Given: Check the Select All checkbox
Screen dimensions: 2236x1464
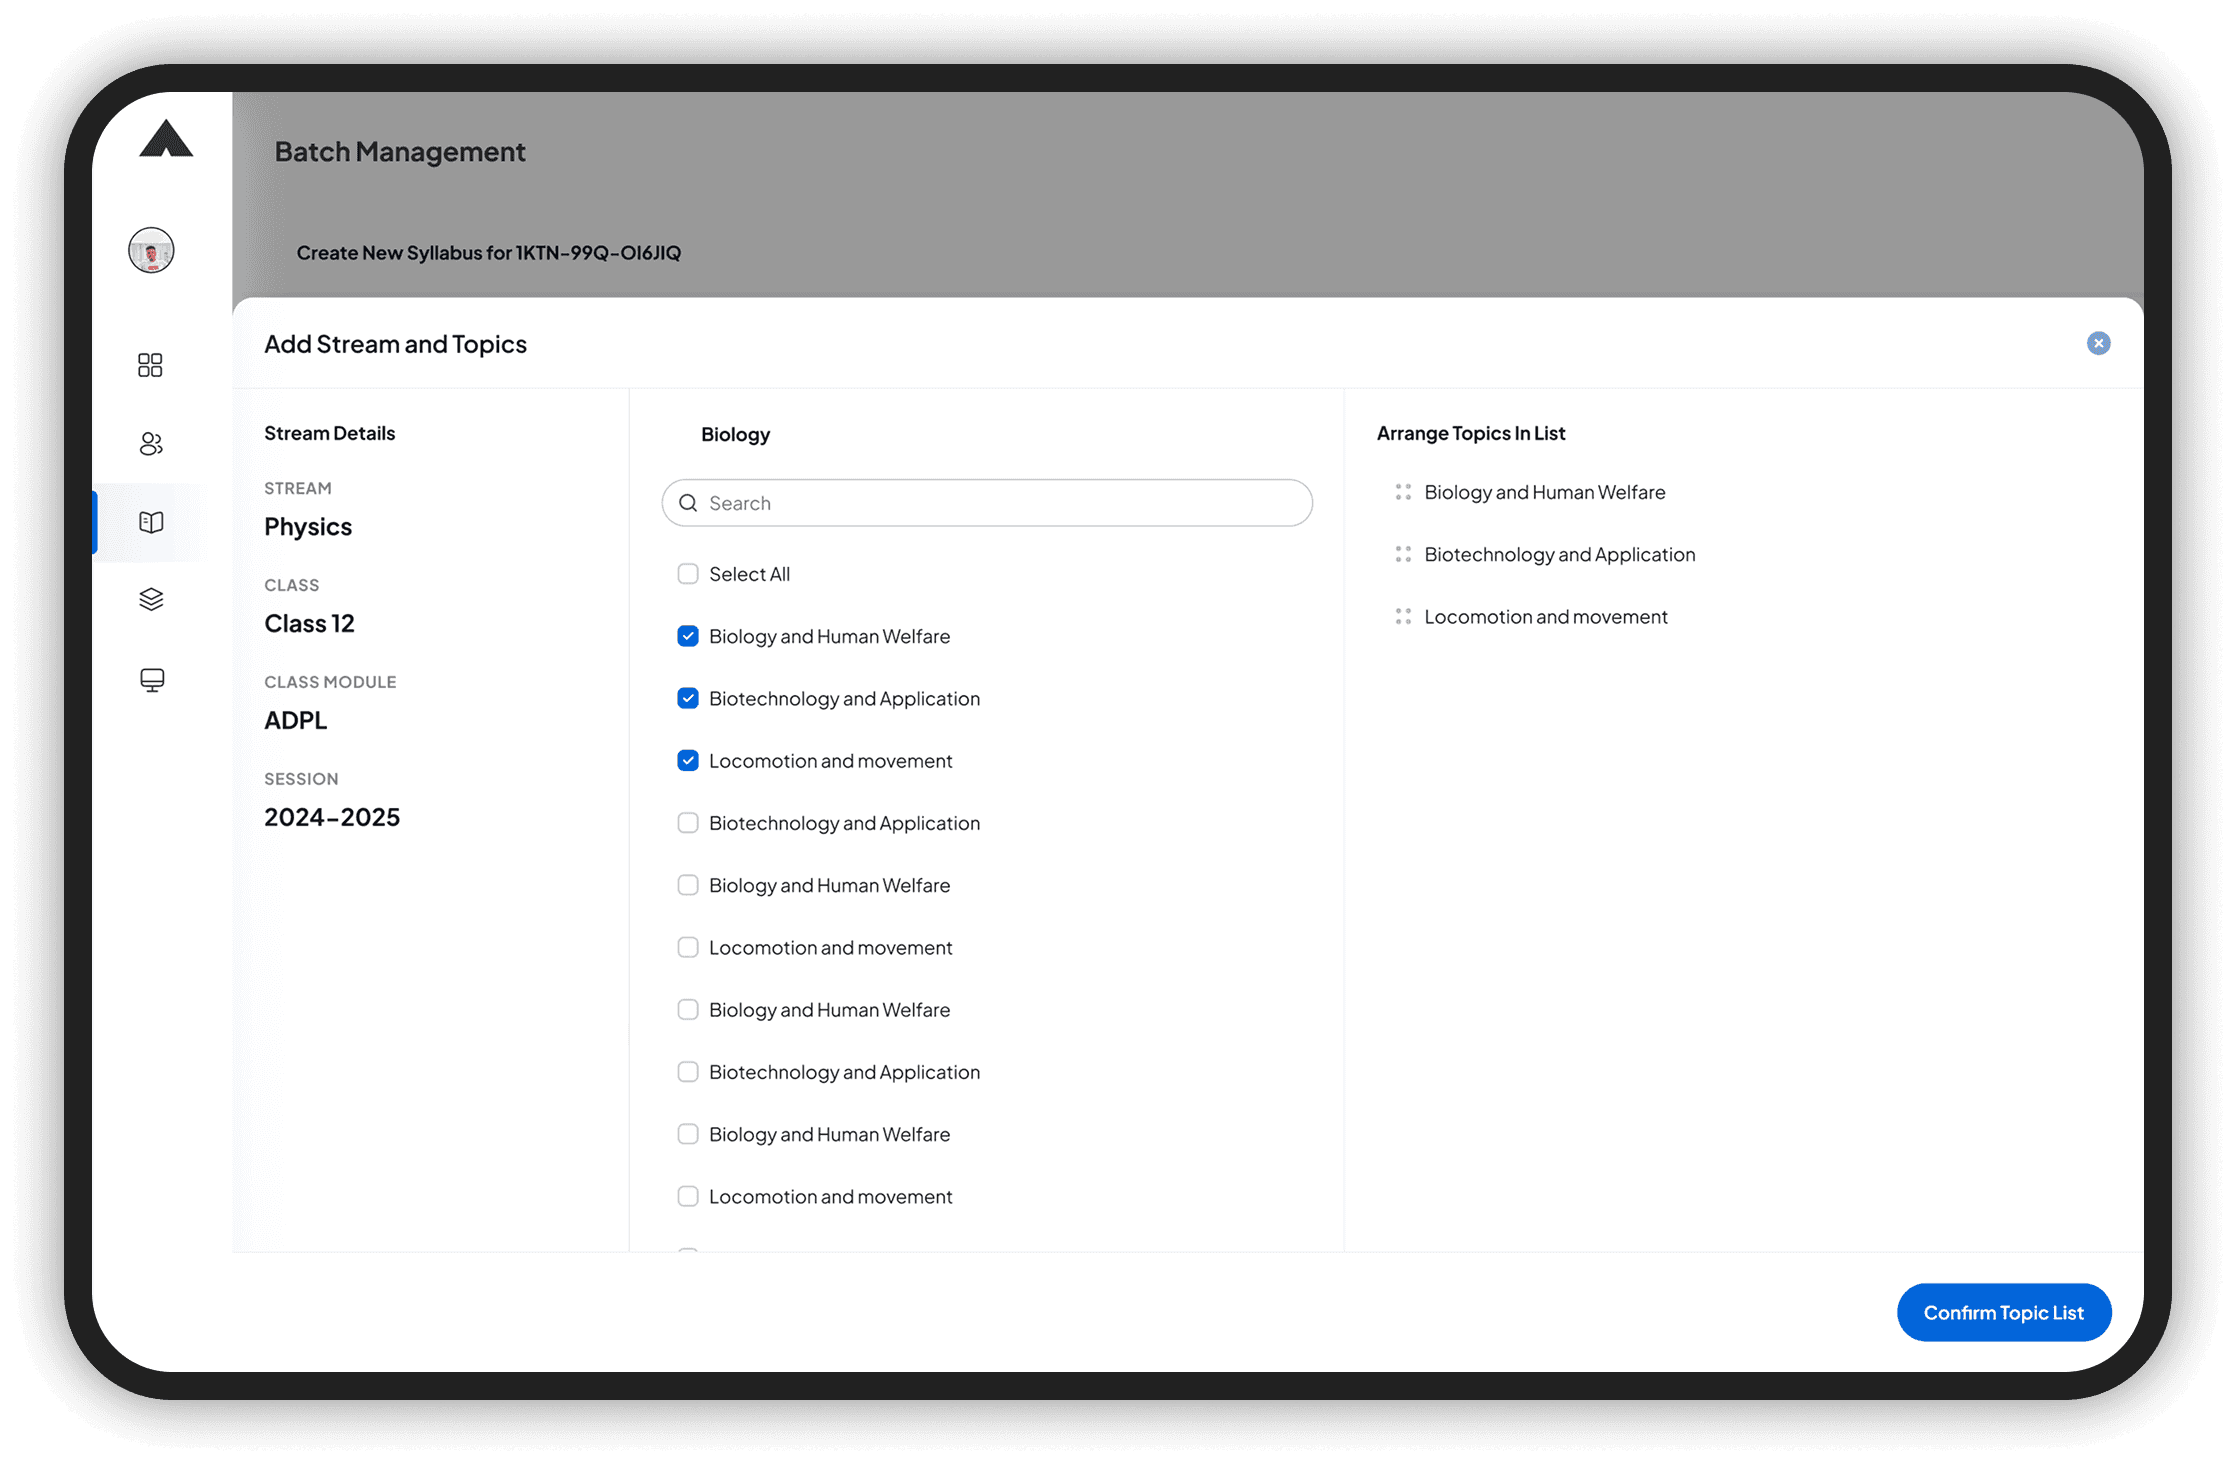Looking at the screenshot, I should click(688, 574).
